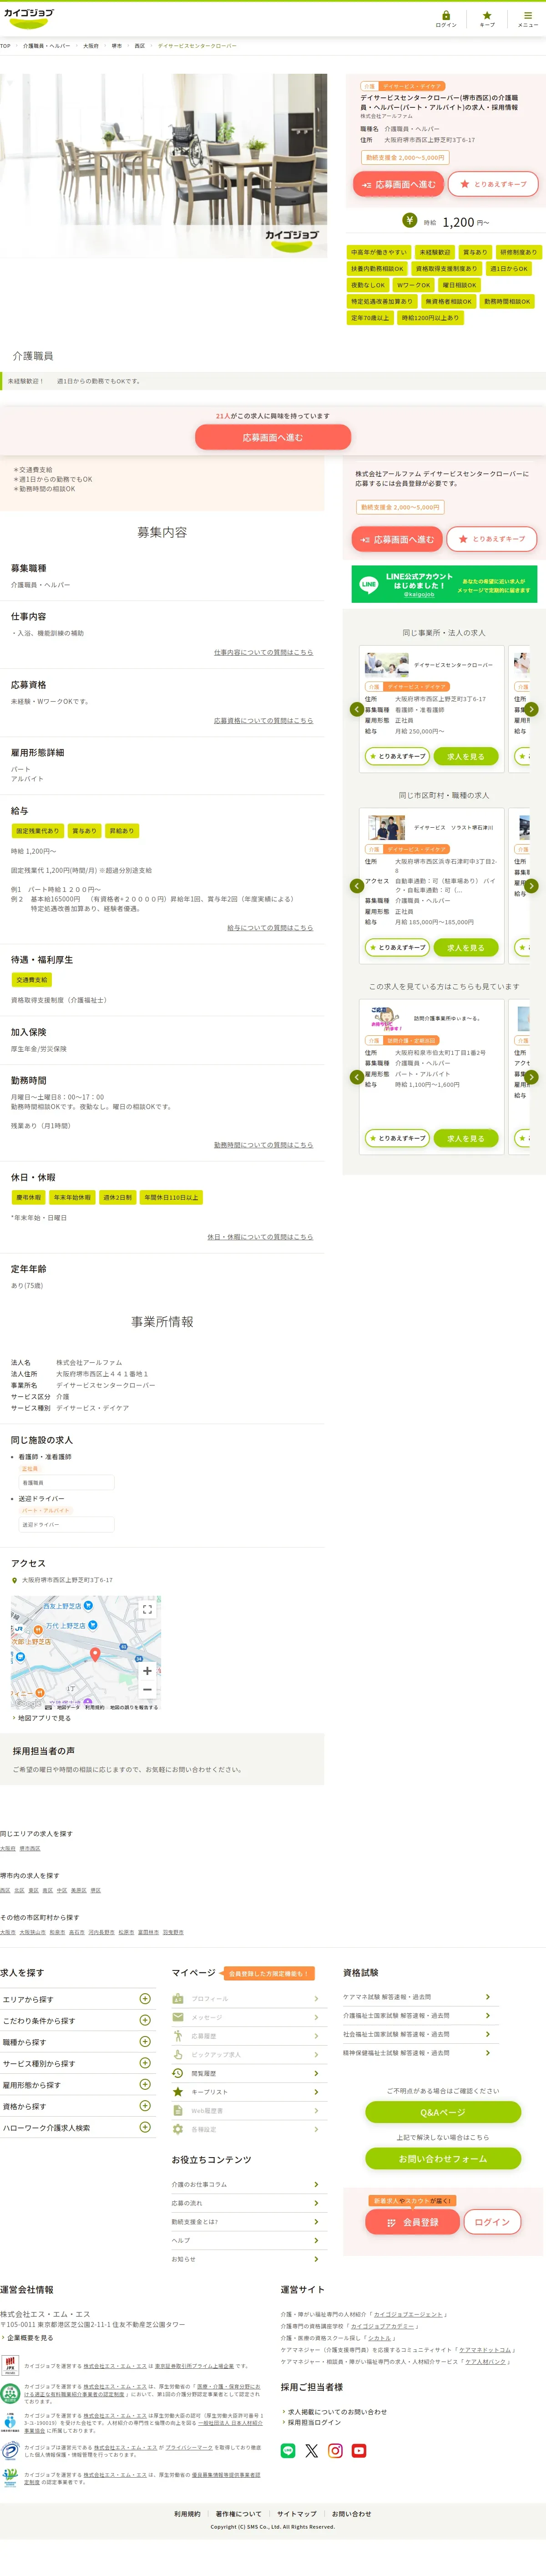Show next card in こちらも見ています carousel
The image size is (546, 2576).
point(532,1077)
